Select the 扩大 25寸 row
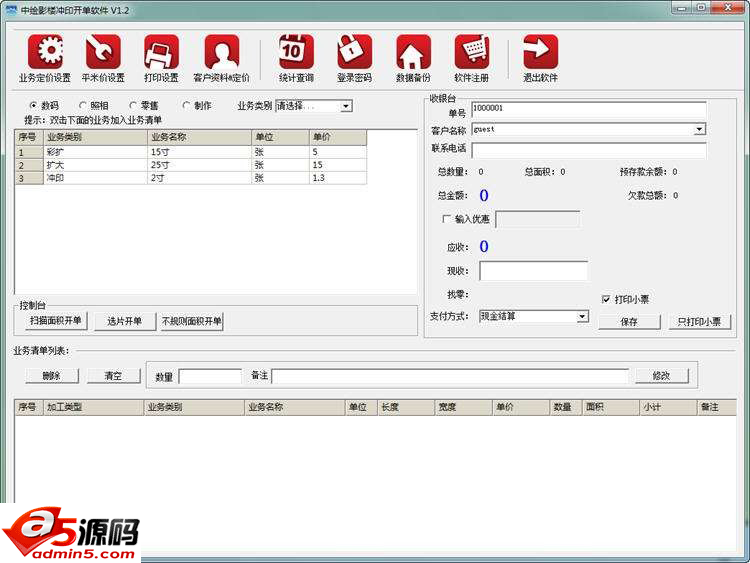 pyautogui.click(x=191, y=165)
